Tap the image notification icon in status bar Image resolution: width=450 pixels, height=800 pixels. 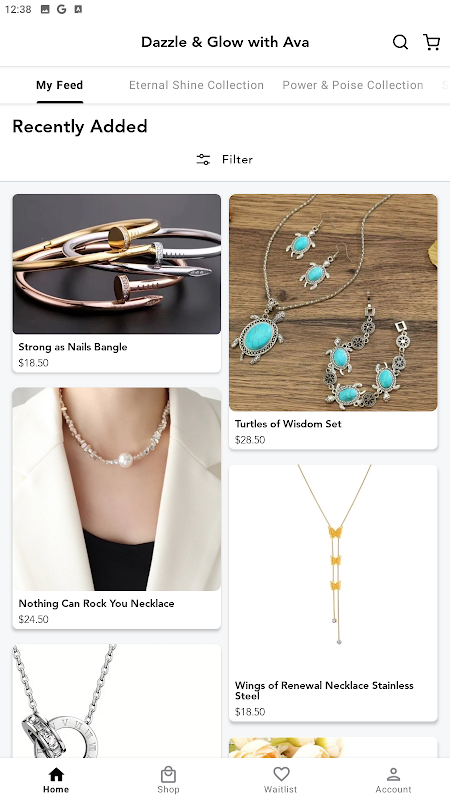click(45, 9)
